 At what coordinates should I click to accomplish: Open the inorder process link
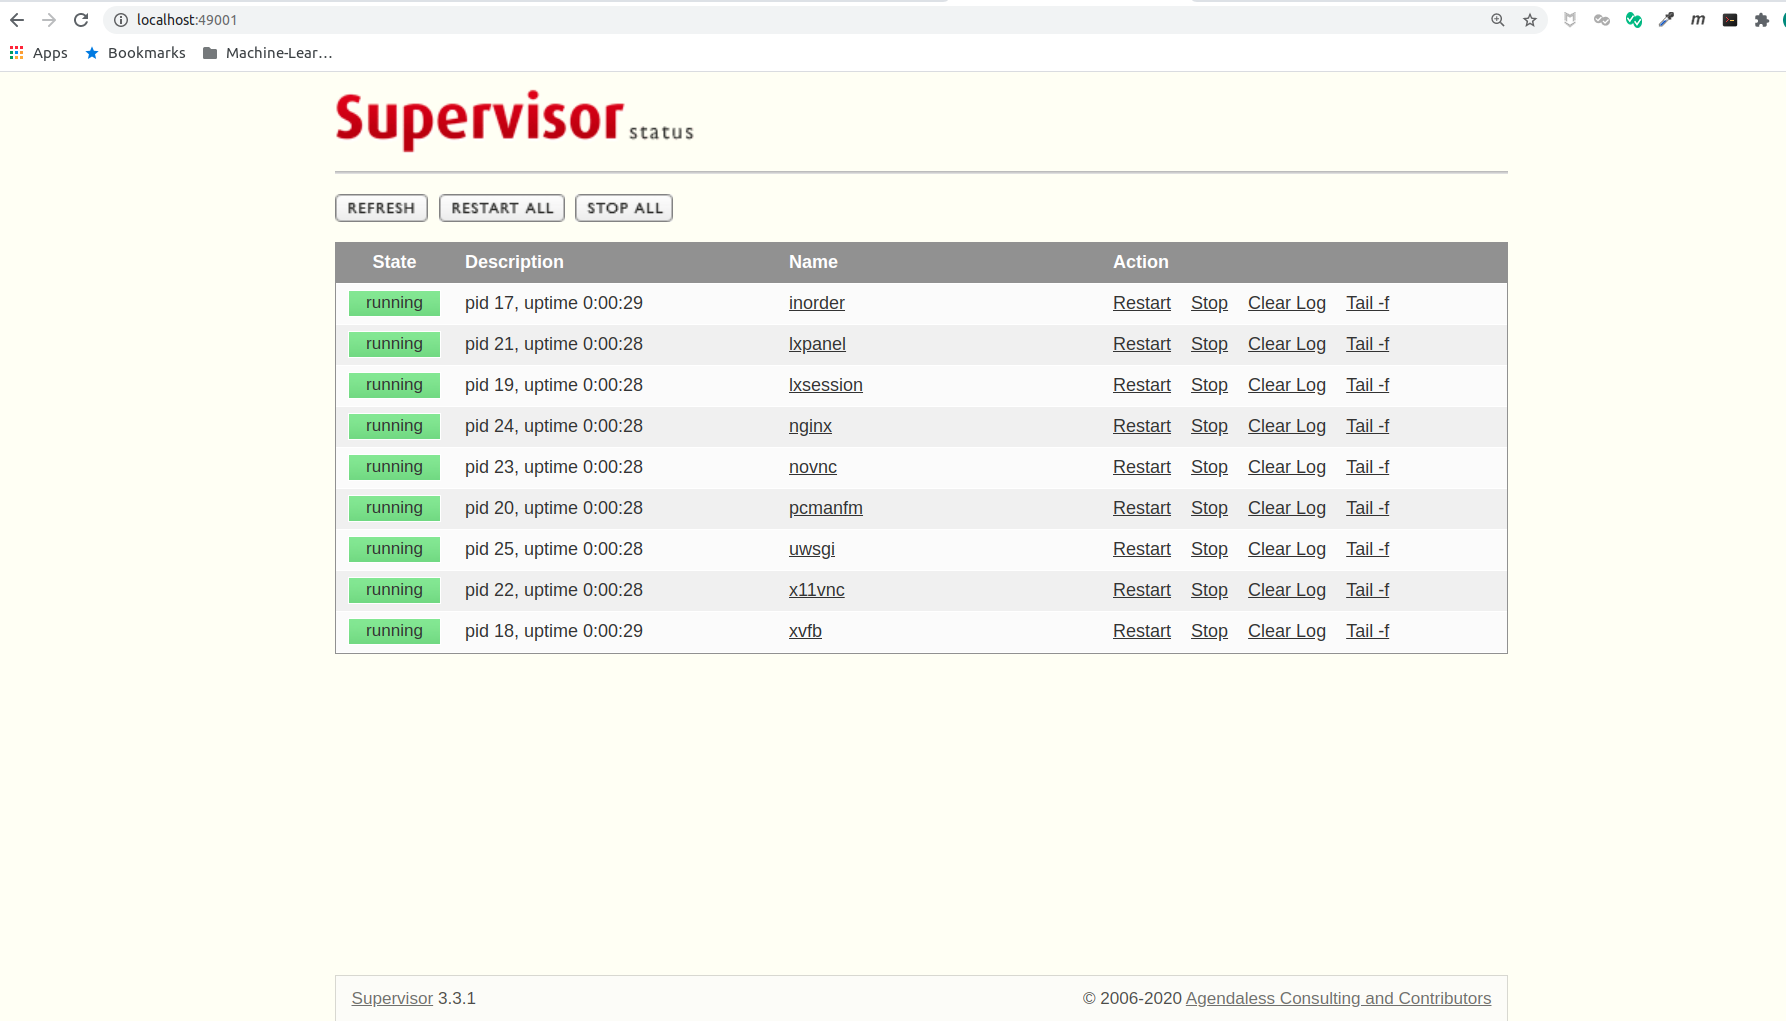point(817,303)
